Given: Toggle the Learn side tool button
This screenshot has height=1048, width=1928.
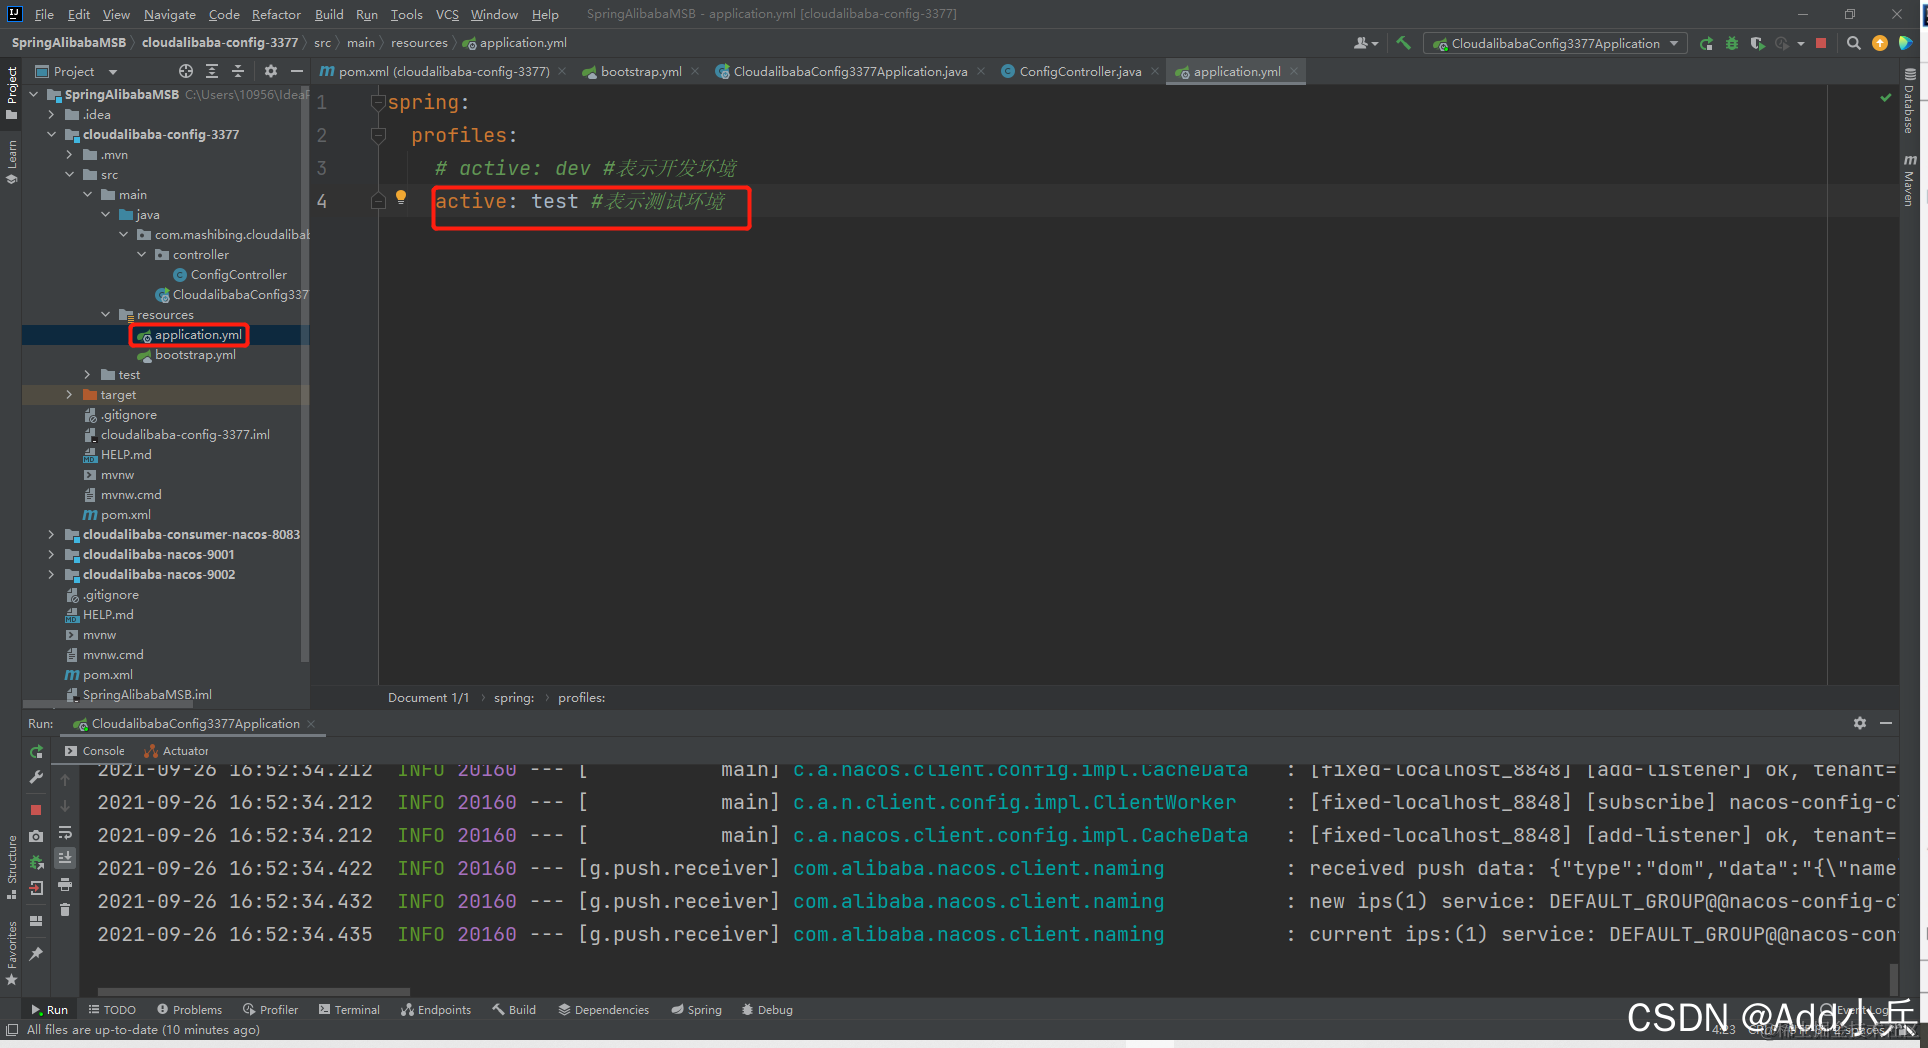Looking at the screenshot, I should point(12,161).
